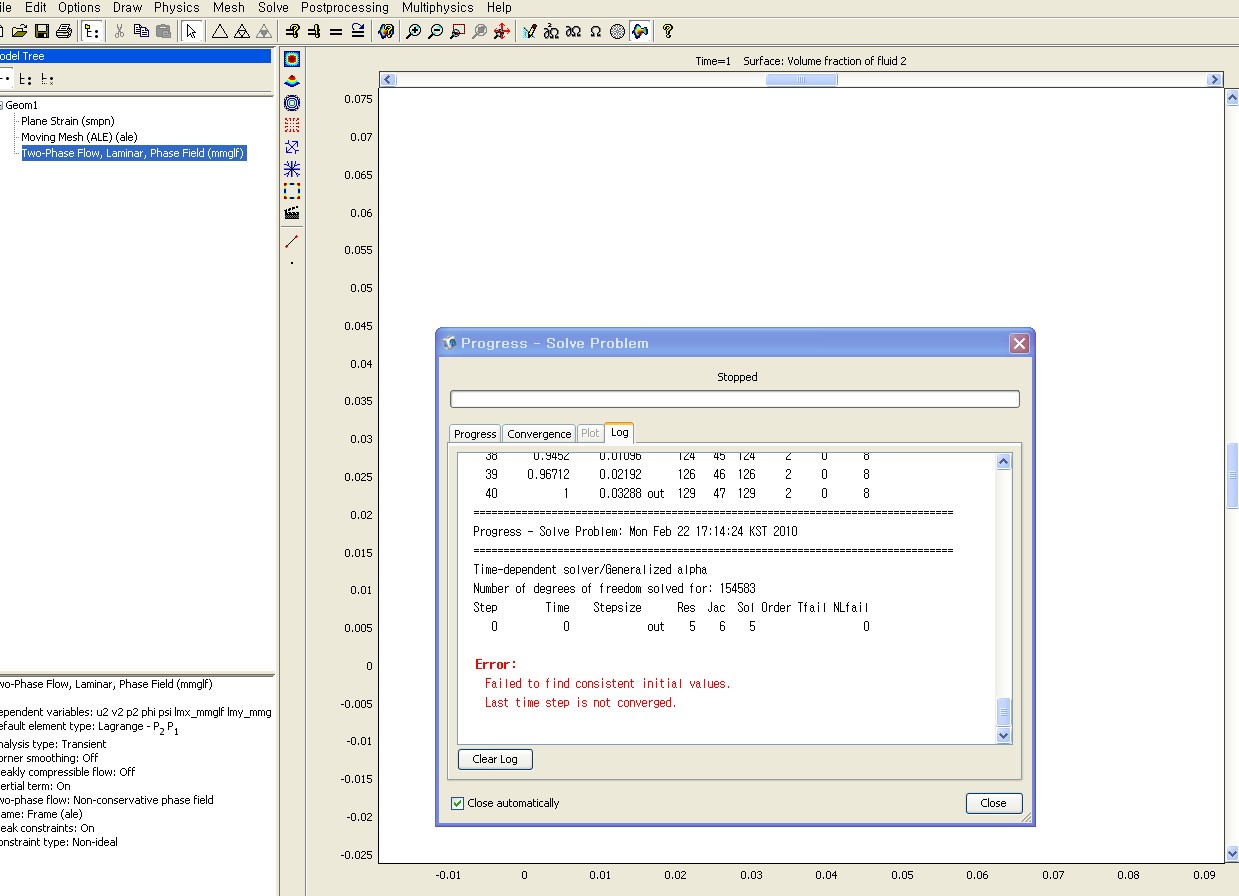
Task: Toggle the Model Tree view button
Action: click(92, 31)
